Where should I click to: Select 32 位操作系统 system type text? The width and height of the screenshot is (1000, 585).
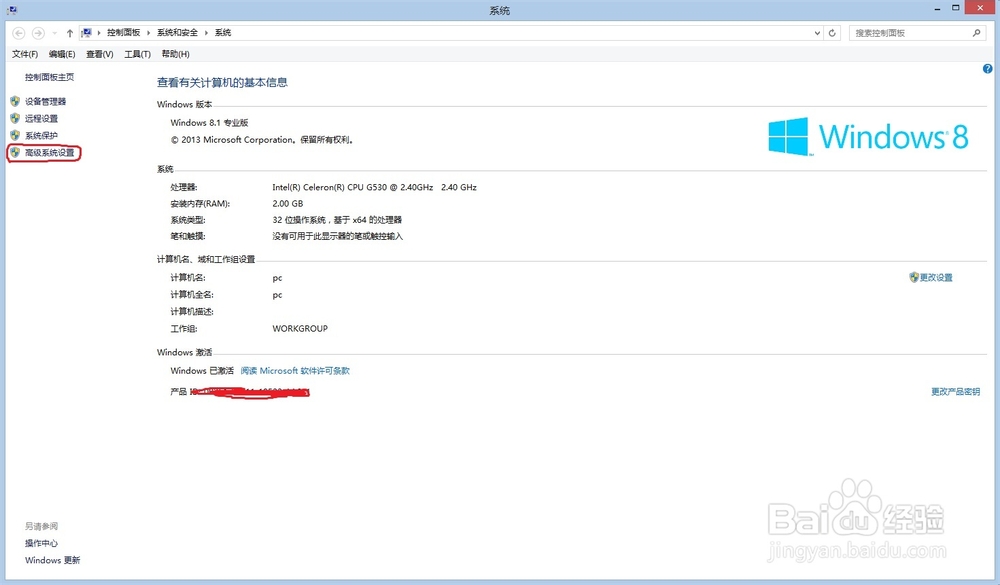pyautogui.click(x=337, y=219)
